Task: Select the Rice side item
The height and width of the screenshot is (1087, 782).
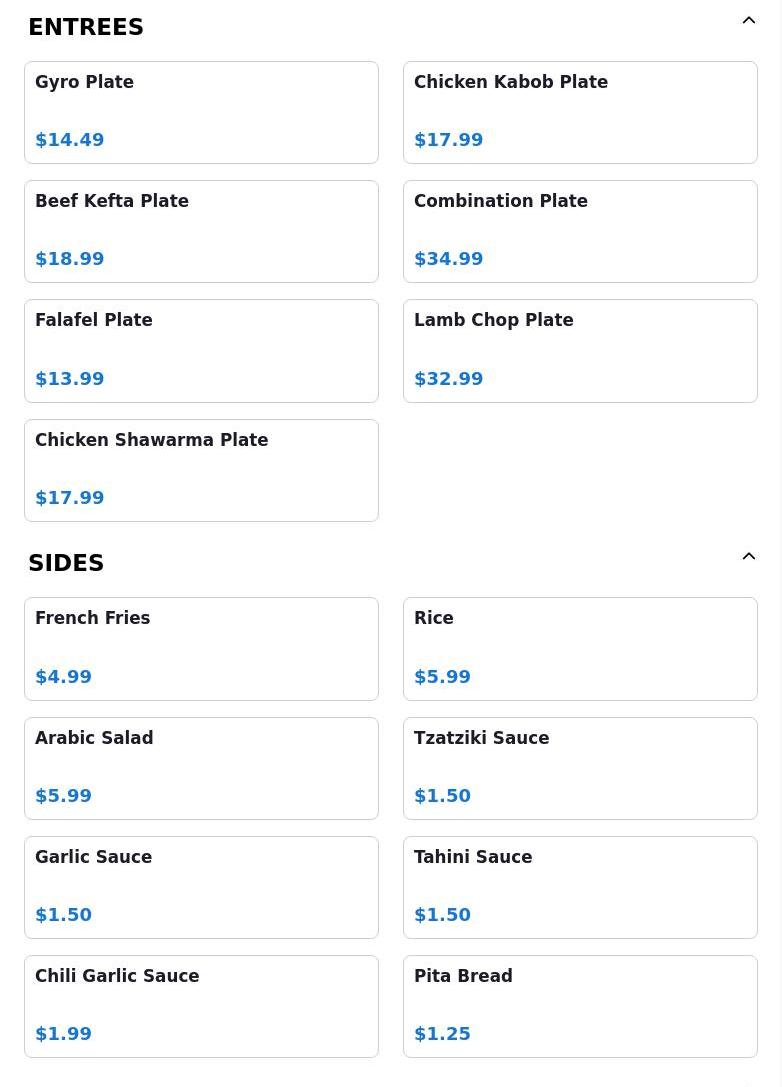Action: pyautogui.click(x=580, y=649)
